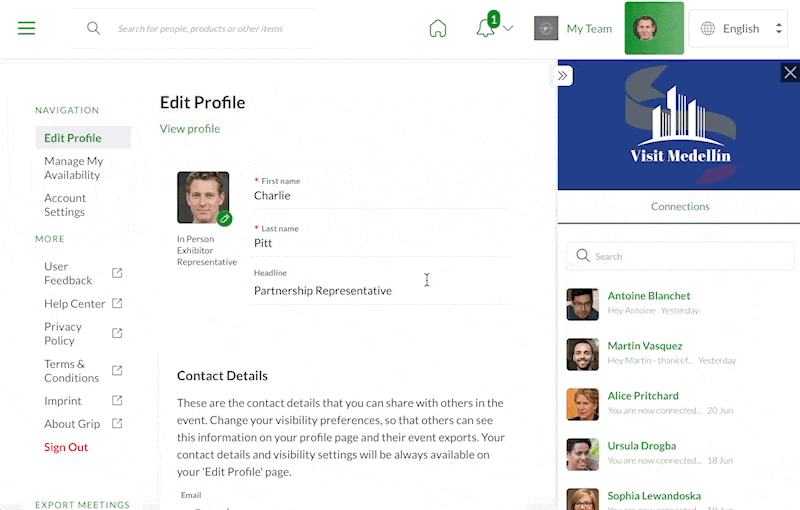Click the connections search magnifier icon
This screenshot has width=800, height=510.
pos(583,256)
